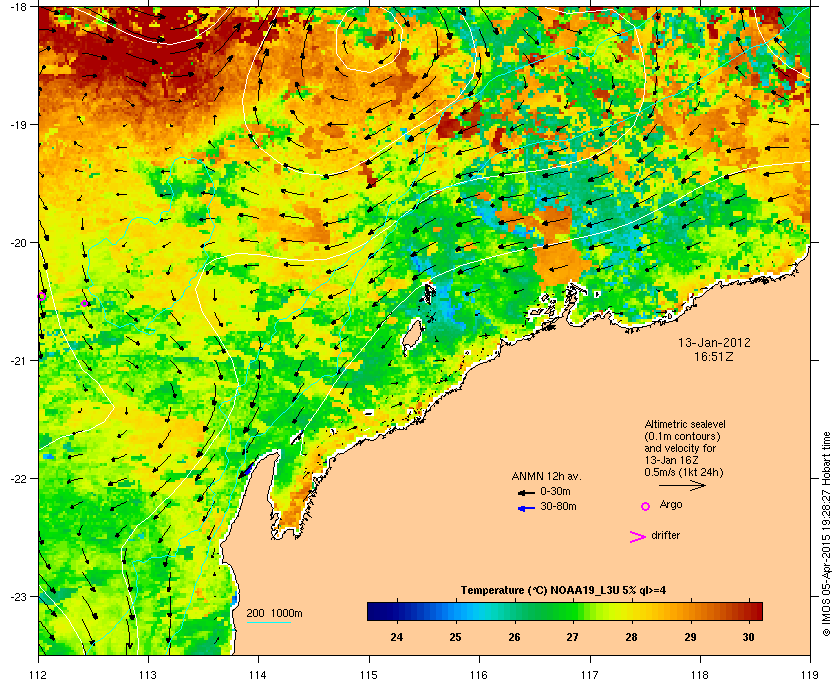This screenshot has width=840, height=680.
Task: Click the '0-30m' legend label
Action: point(555,491)
